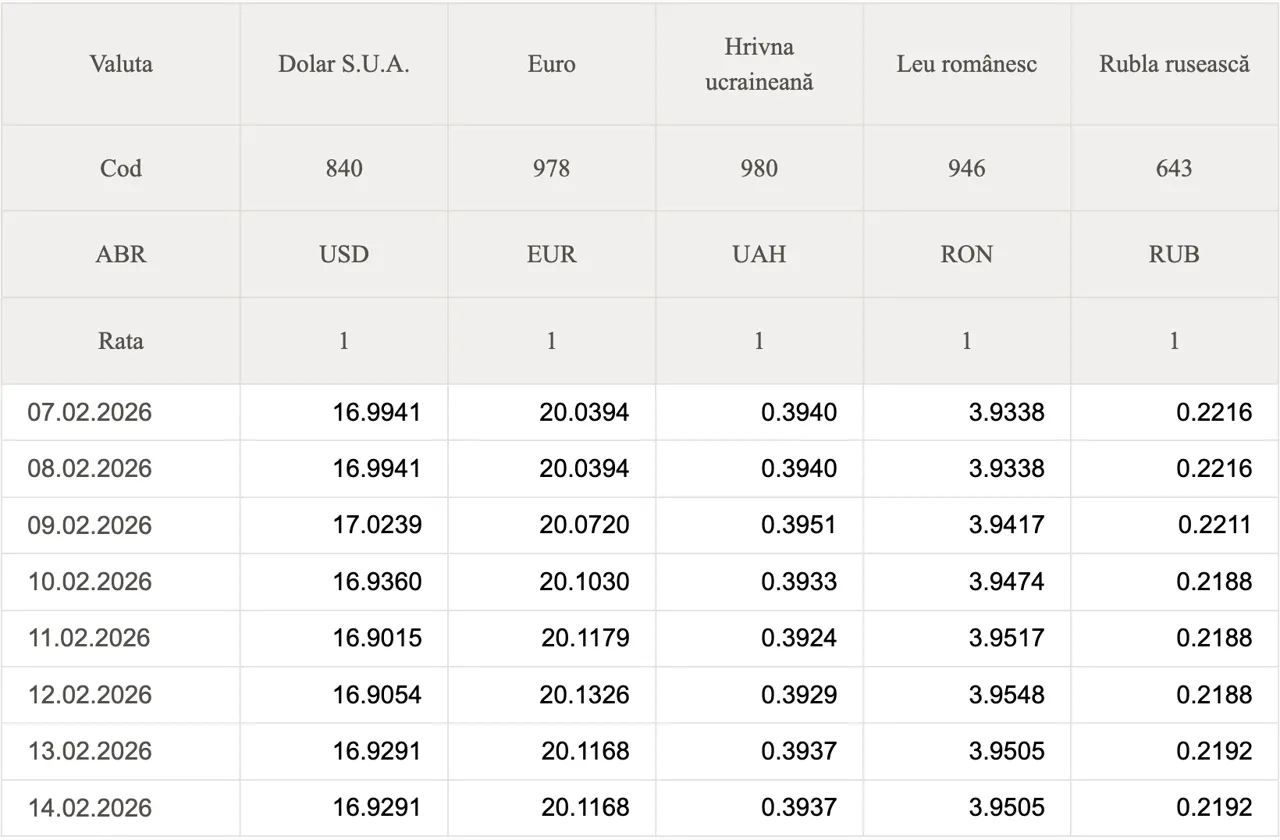1280x840 pixels.
Task: Click the USD abbreviation cell
Action: click(x=344, y=254)
